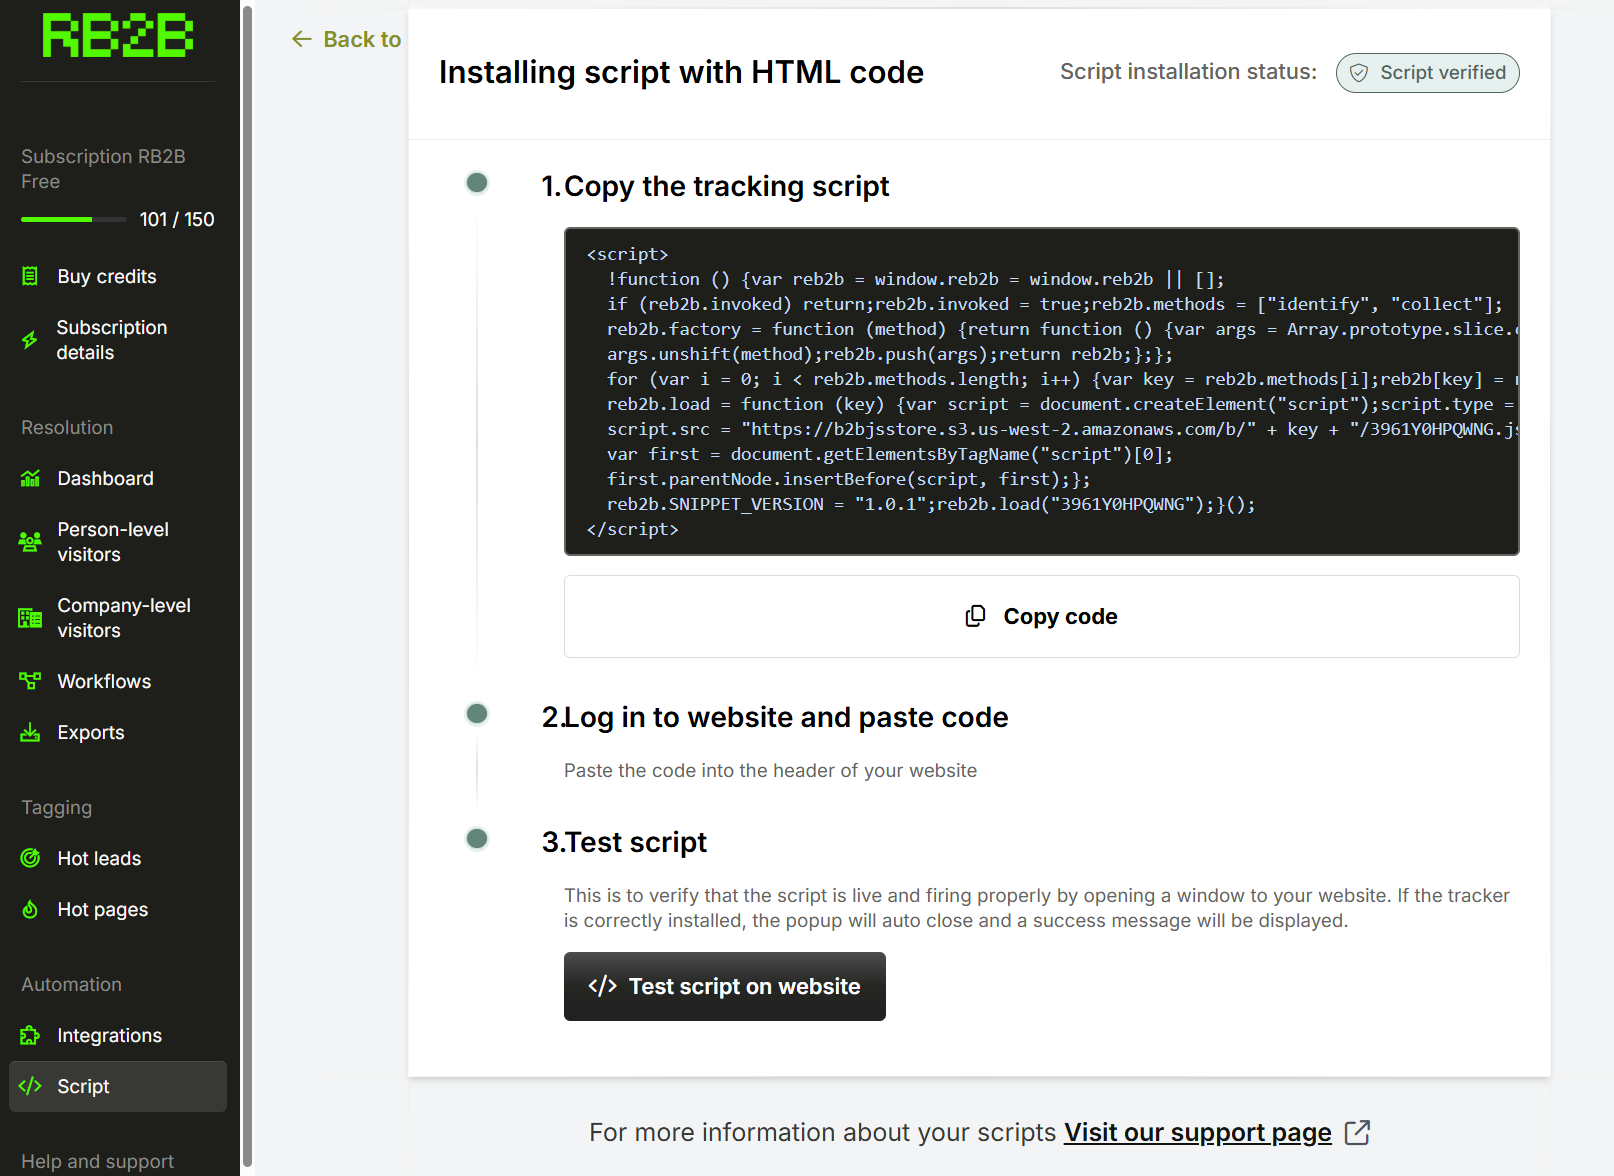Click the external link icon after support page
The image size is (1614, 1176).
[x=1357, y=1132]
